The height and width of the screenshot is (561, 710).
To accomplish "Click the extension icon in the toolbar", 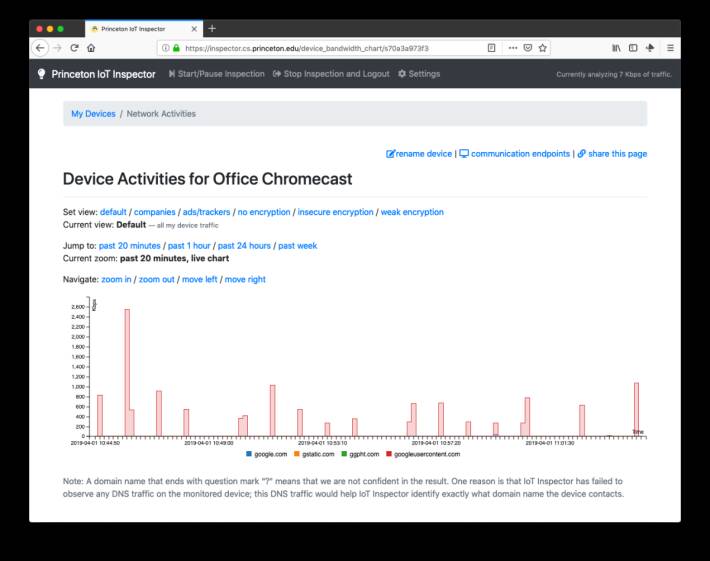I will [x=650, y=48].
